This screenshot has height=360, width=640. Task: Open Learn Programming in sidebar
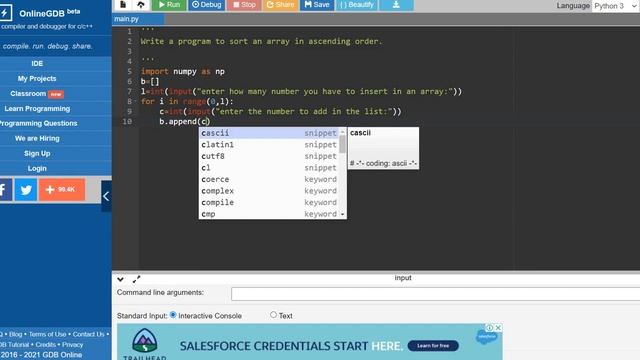tap(37, 109)
